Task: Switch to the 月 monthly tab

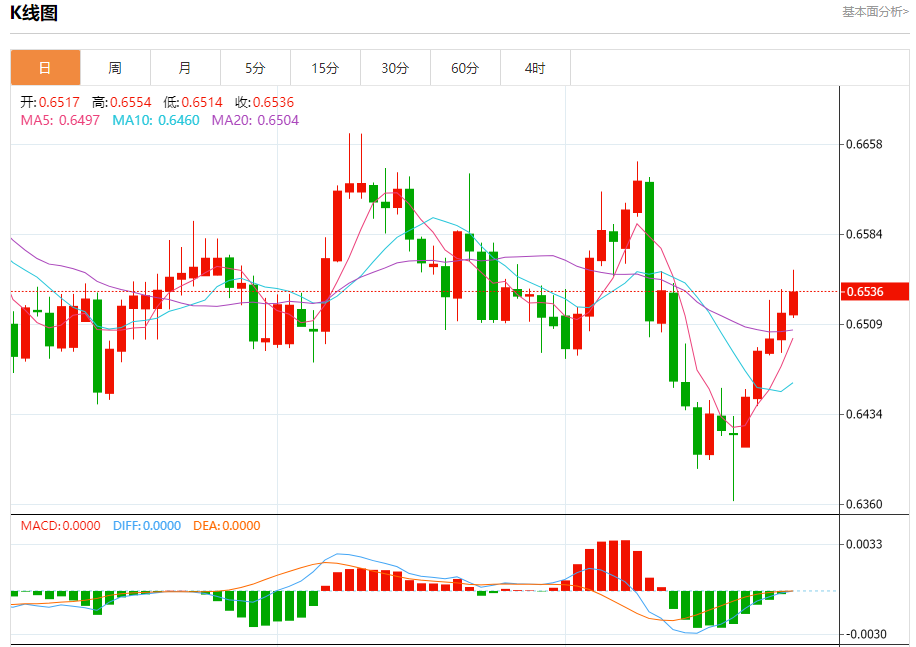Action: 185,68
